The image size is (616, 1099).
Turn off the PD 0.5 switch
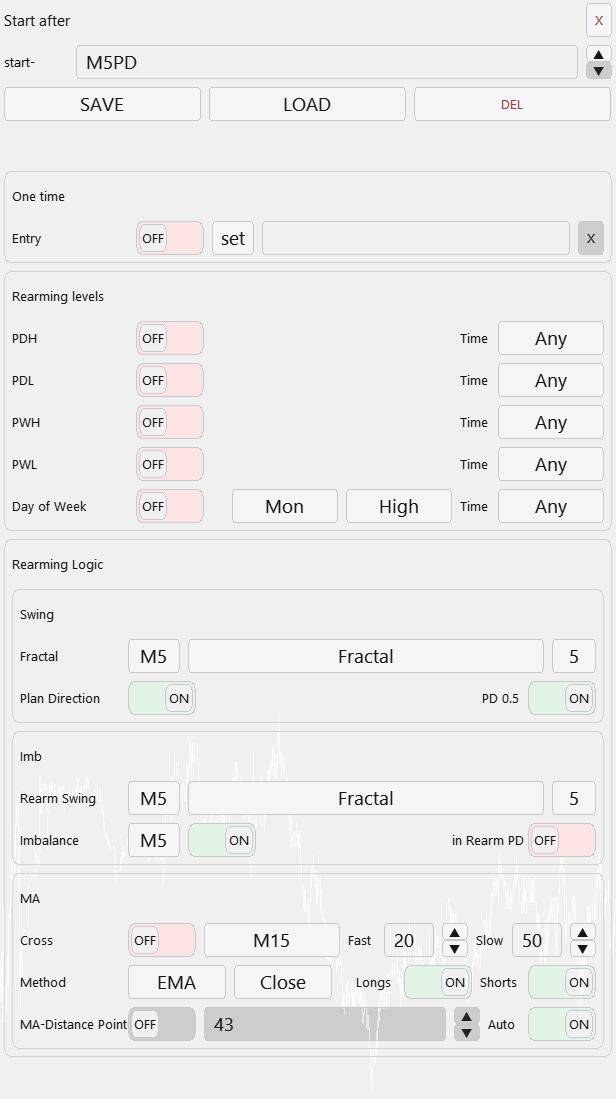(x=562, y=699)
